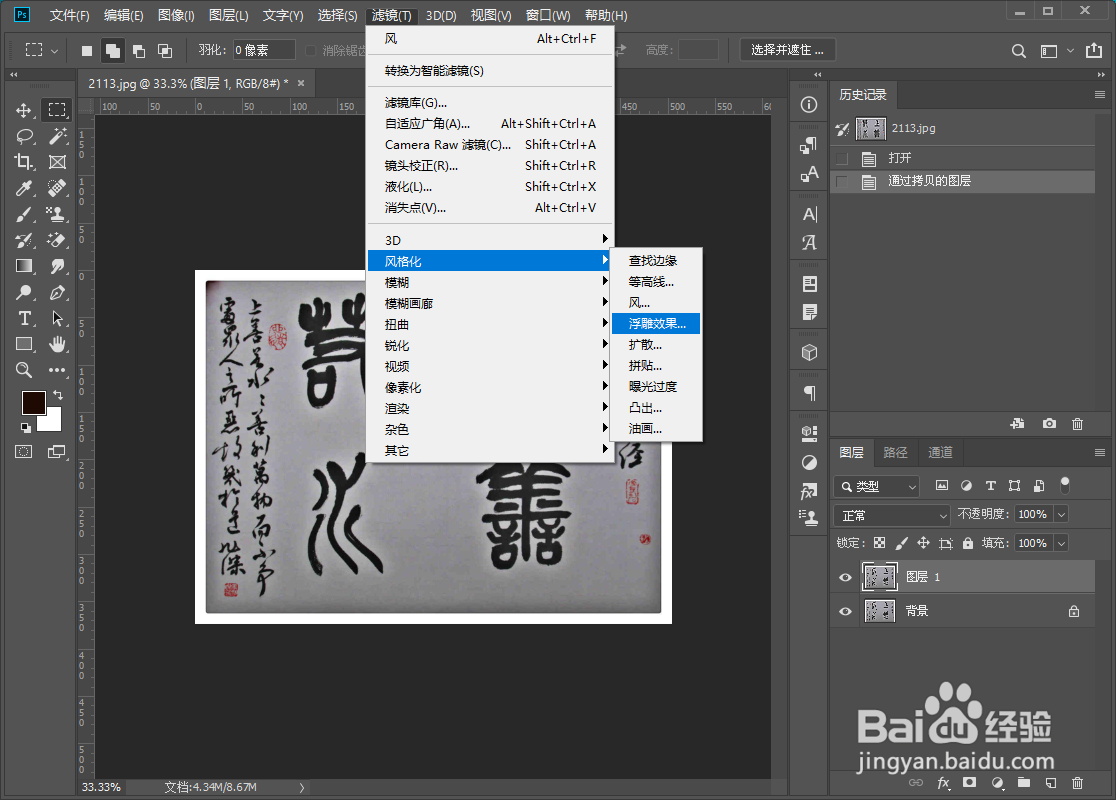The width and height of the screenshot is (1116, 800).
Task: Click the 羽化 feather input field
Action: pos(264,50)
